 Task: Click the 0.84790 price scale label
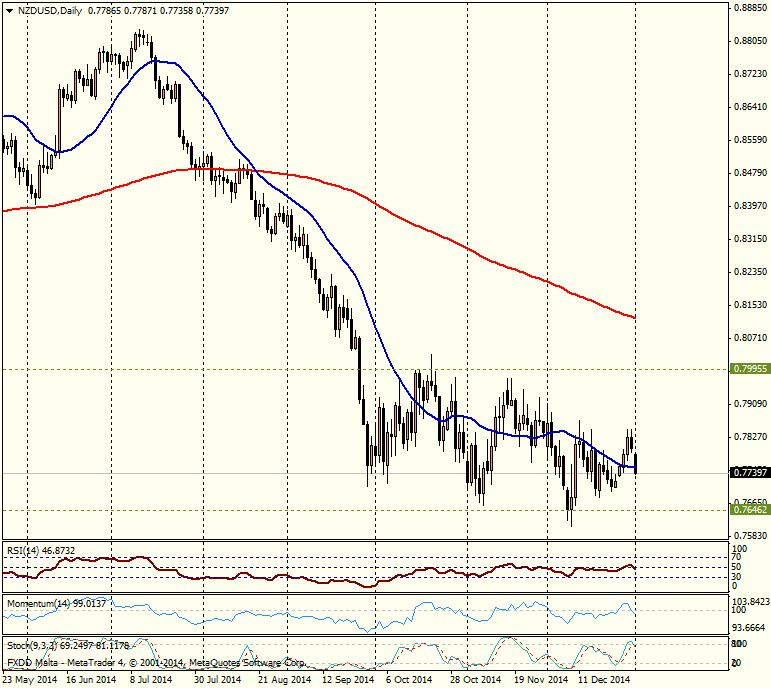click(749, 173)
